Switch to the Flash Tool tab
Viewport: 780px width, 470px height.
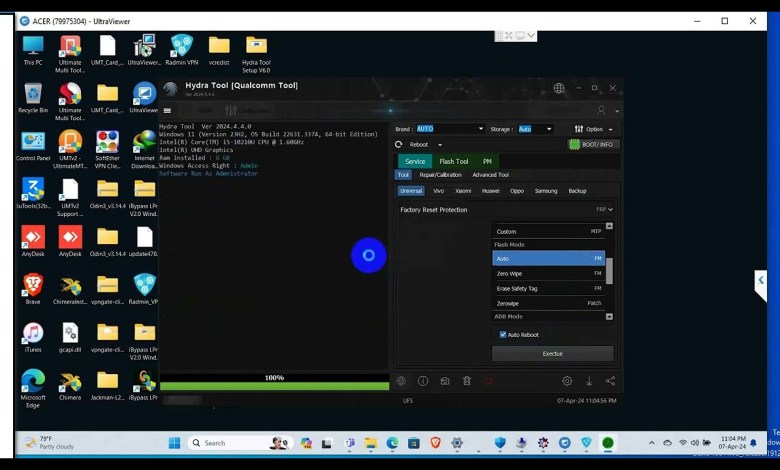454,161
